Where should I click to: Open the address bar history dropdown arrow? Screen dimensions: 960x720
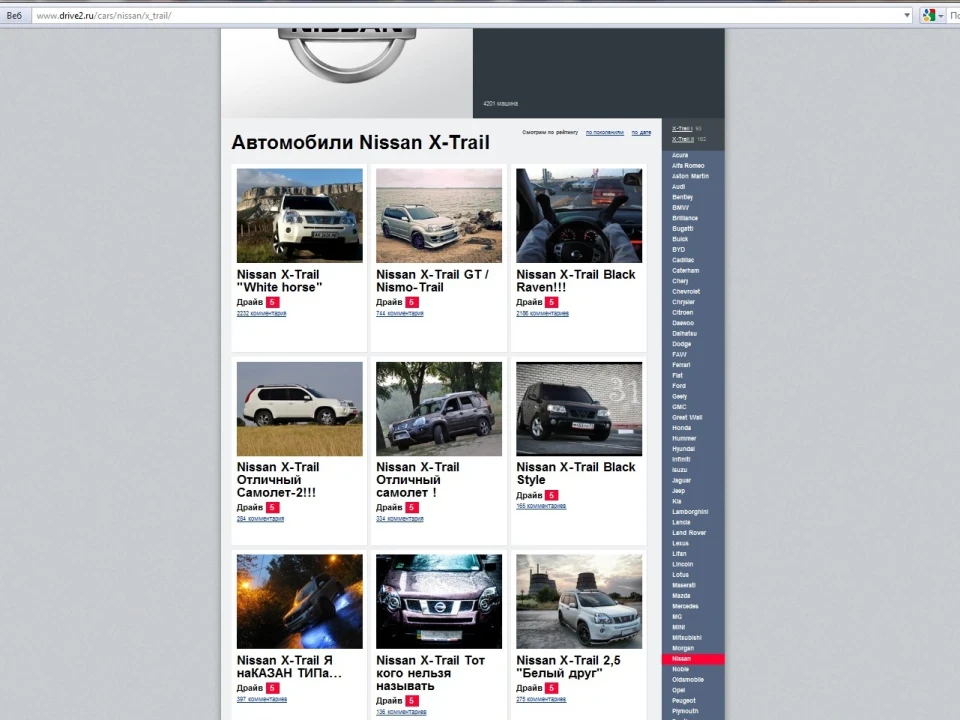(907, 15)
